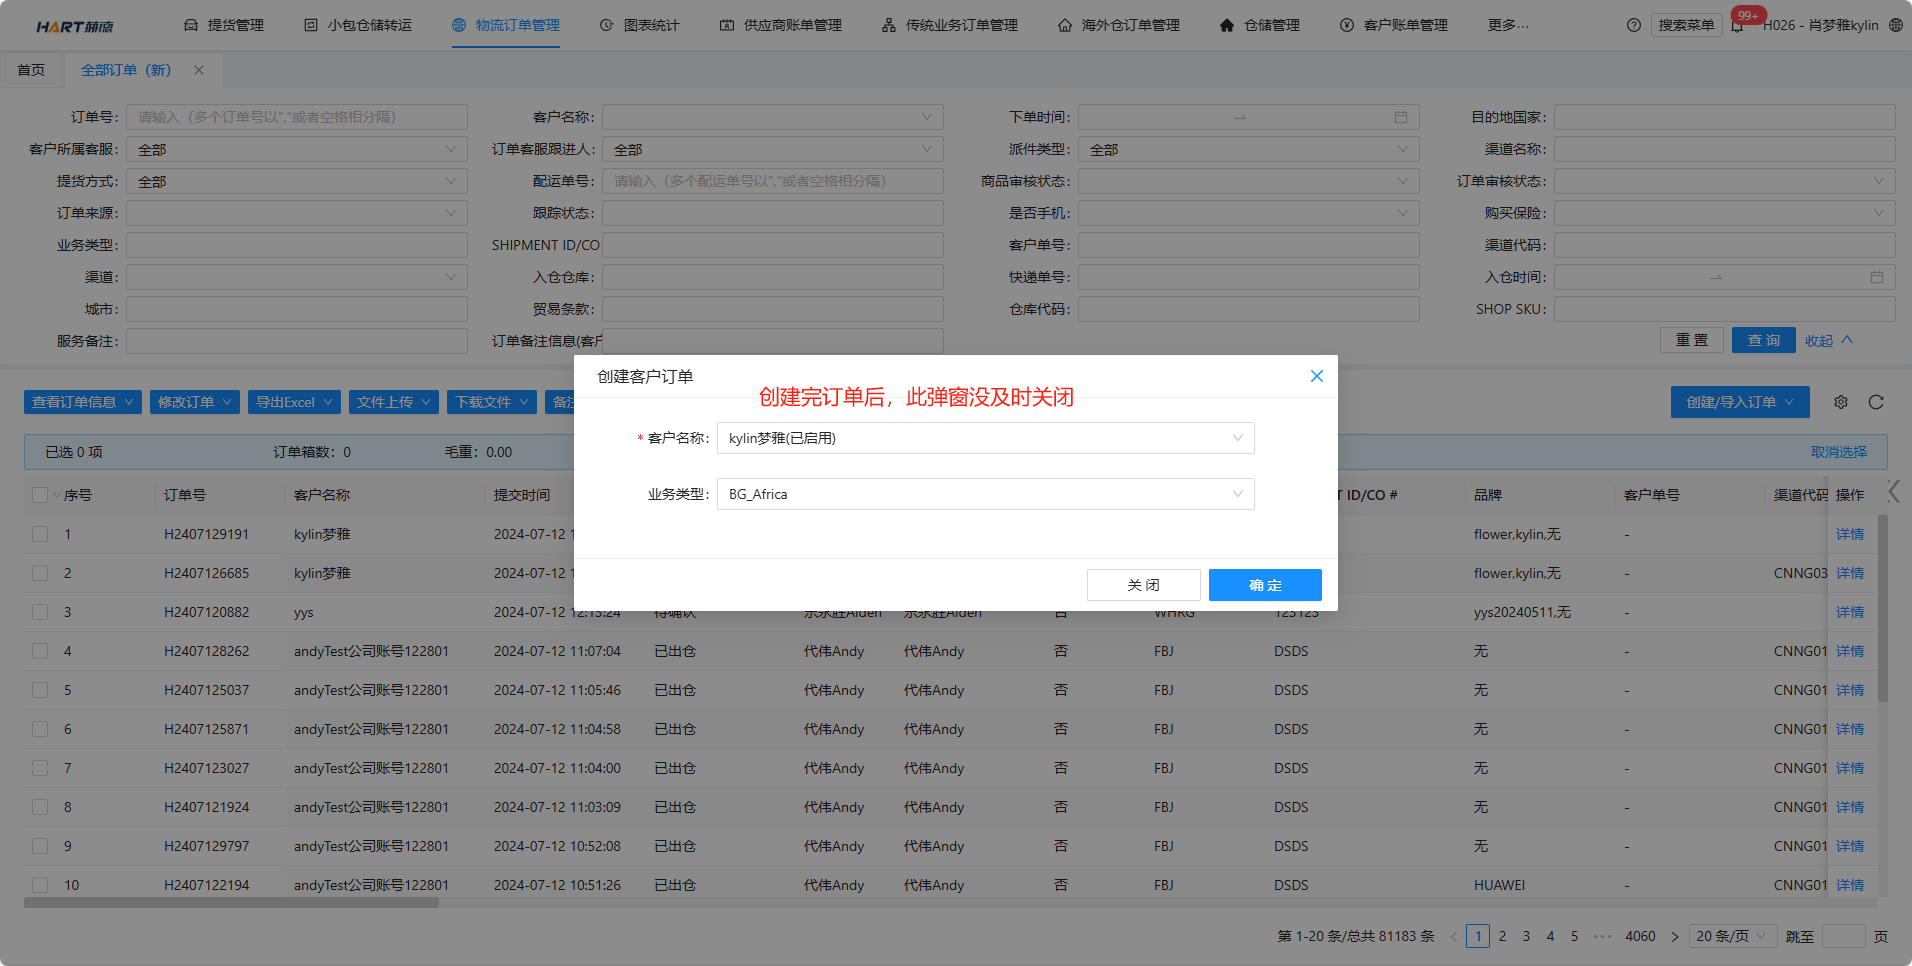Click the calendar icon in 下单时间 field

(1401, 117)
